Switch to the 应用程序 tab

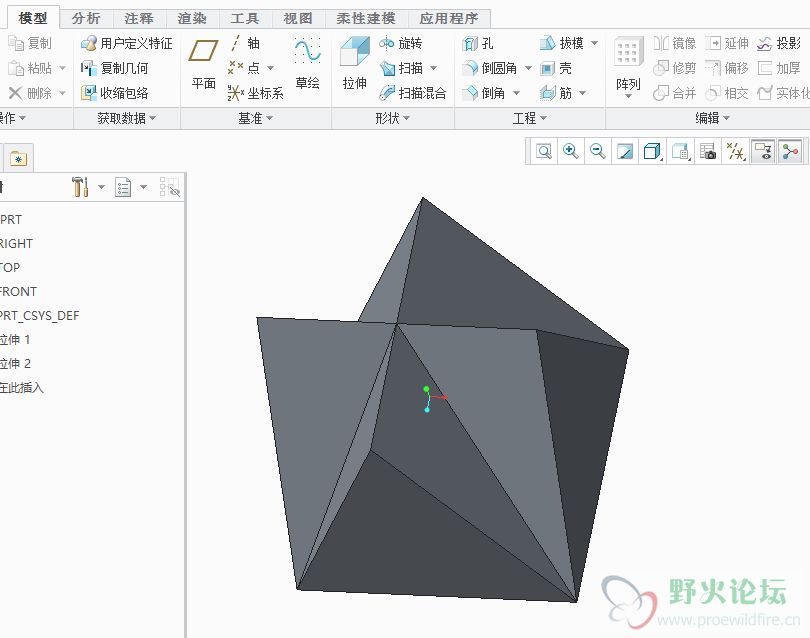tap(449, 18)
